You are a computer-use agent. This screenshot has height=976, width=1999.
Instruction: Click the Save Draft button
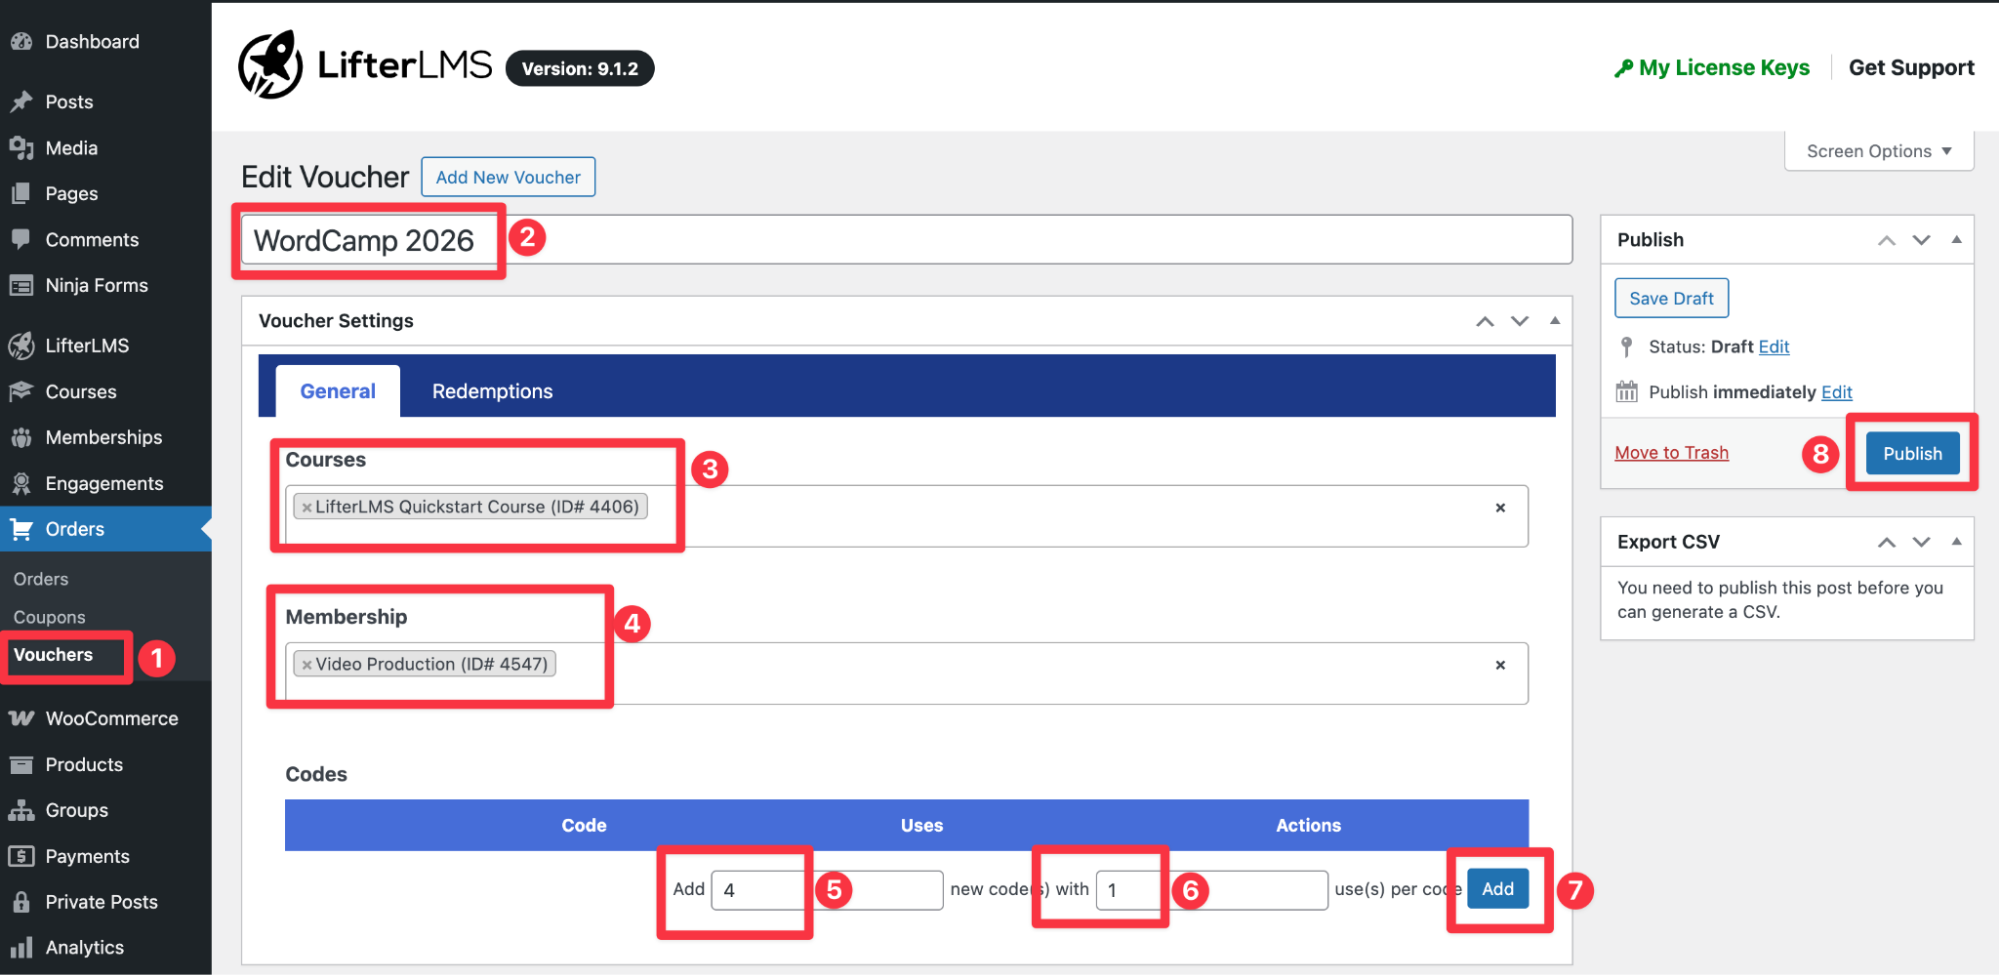(x=1670, y=297)
